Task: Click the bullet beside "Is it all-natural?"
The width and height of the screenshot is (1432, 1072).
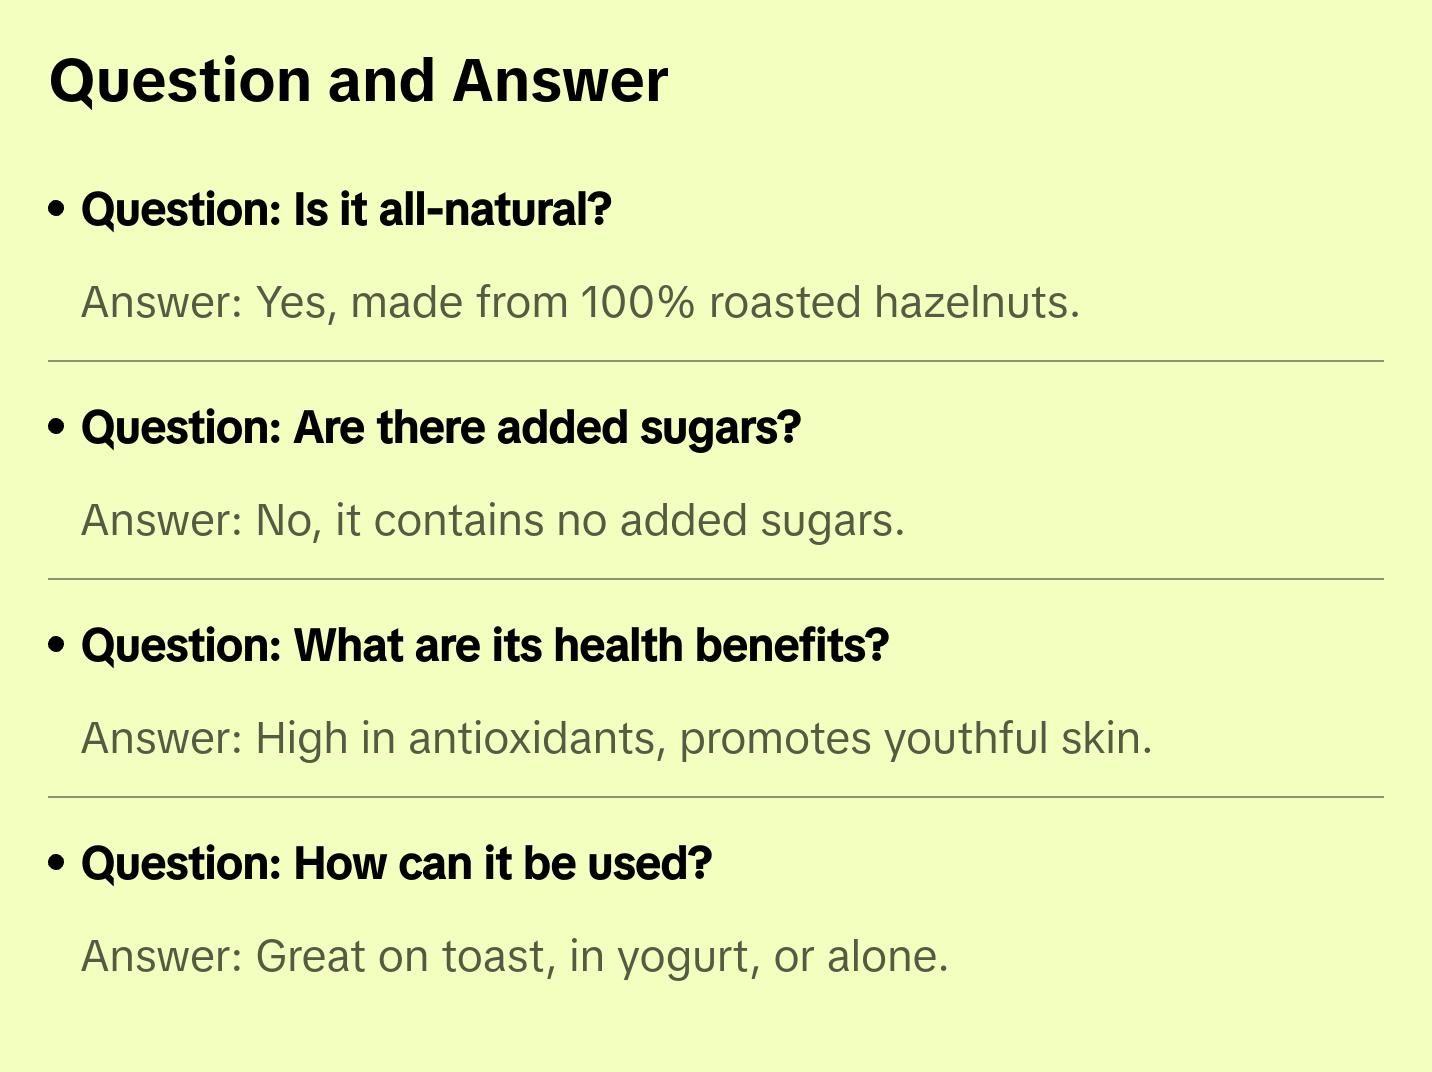Action: 57,209
